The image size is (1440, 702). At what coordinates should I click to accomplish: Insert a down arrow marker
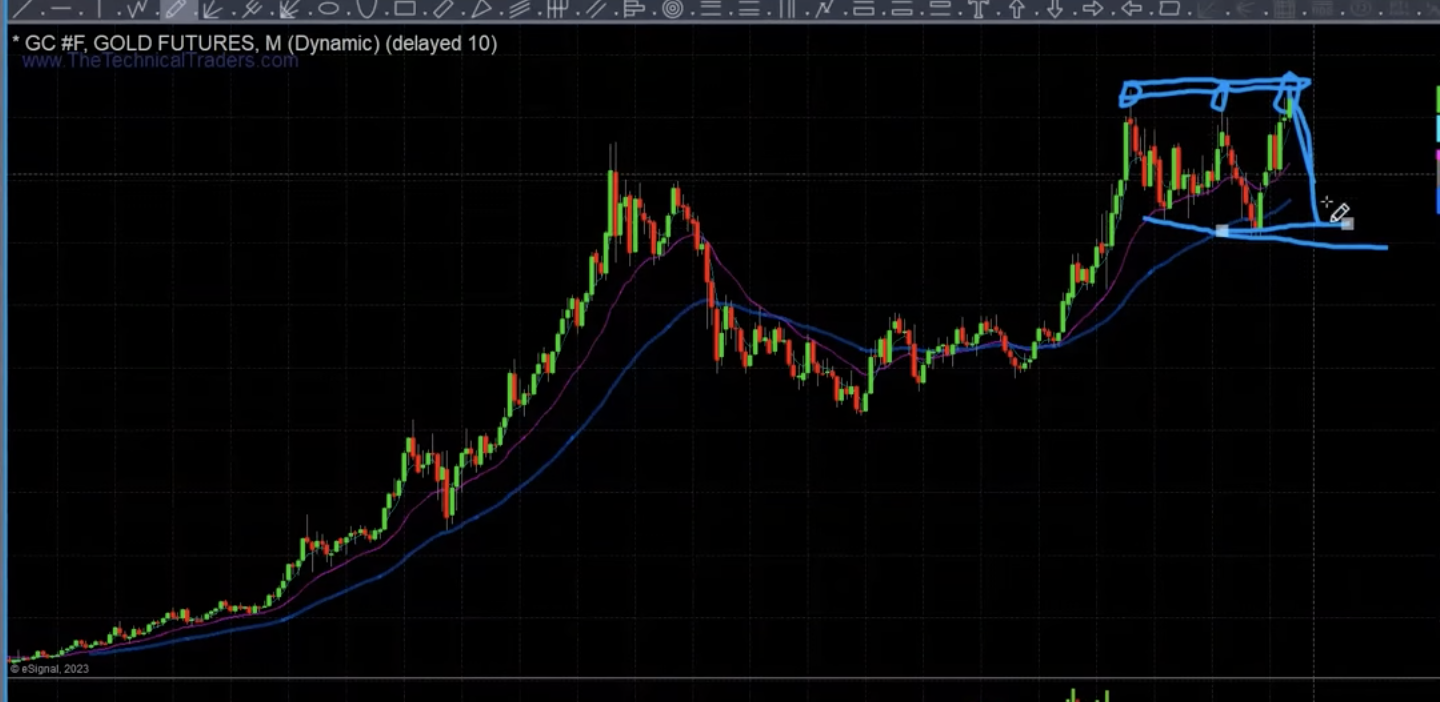tap(1055, 9)
